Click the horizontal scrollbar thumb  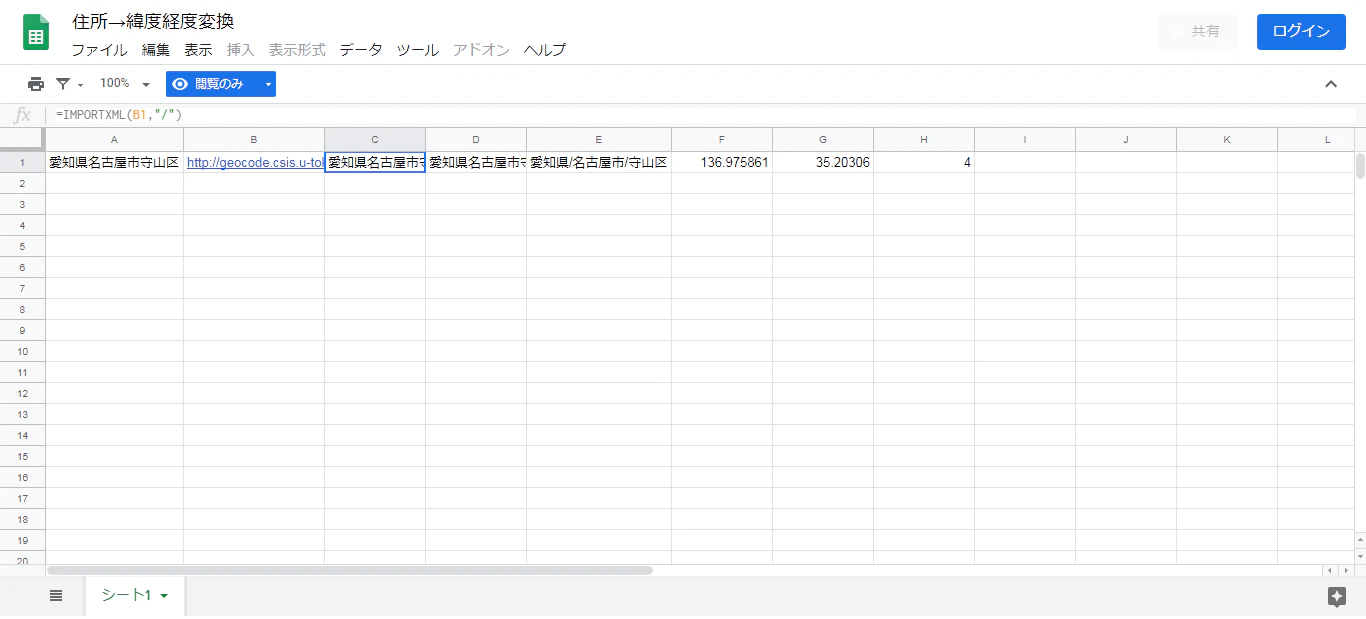click(x=350, y=570)
